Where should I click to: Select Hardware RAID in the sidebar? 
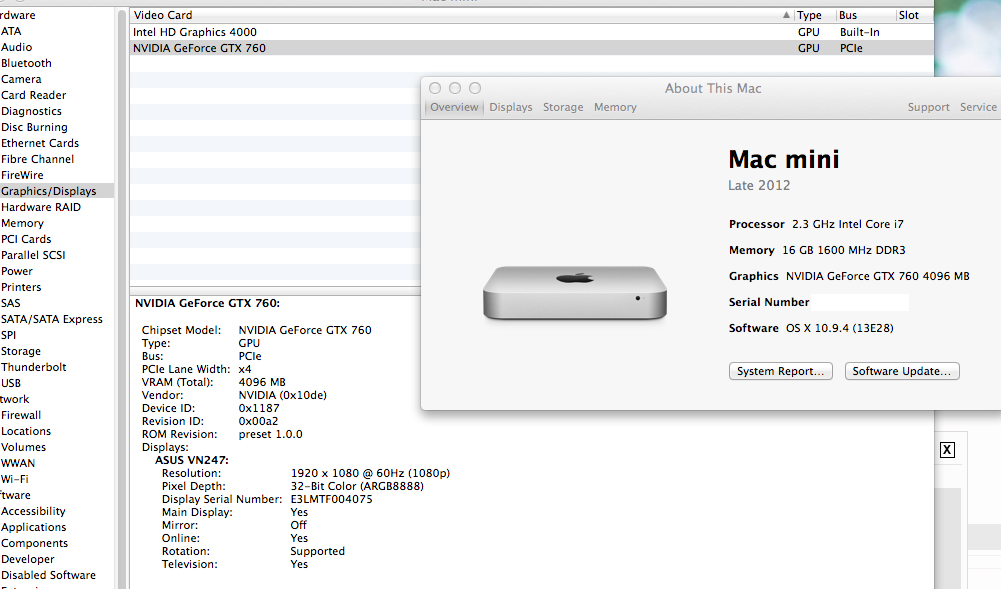coord(41,207)
